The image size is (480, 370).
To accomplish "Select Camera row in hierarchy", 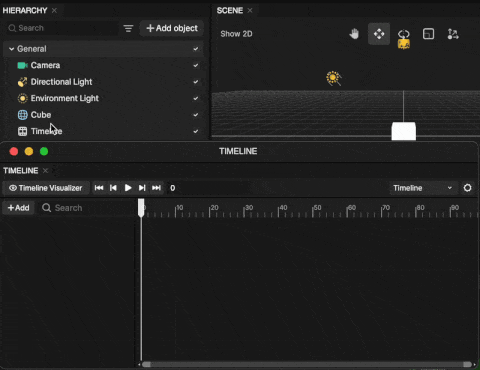I will tap(103, 65).
